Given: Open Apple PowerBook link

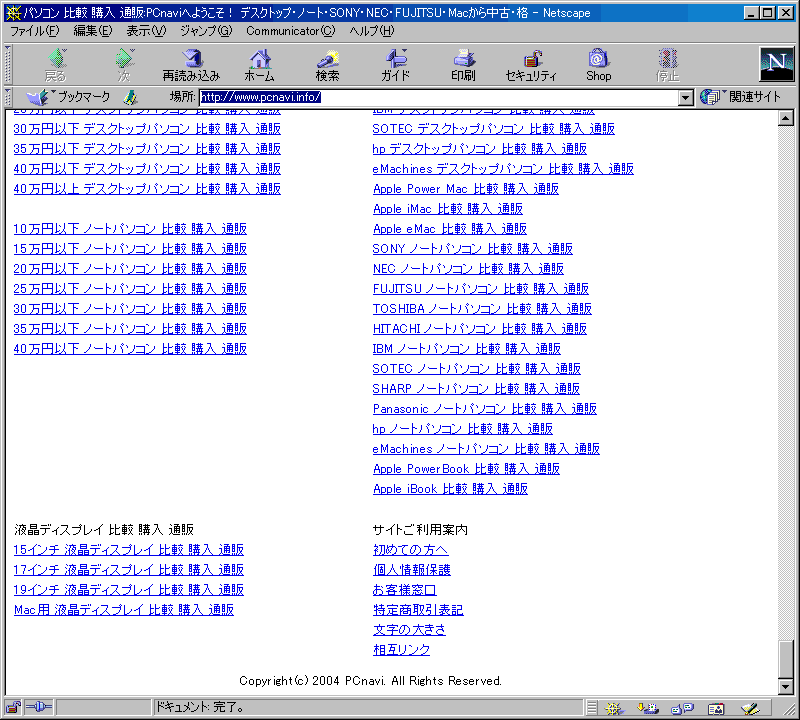Looking at the screenshot, I should (466, 469).
